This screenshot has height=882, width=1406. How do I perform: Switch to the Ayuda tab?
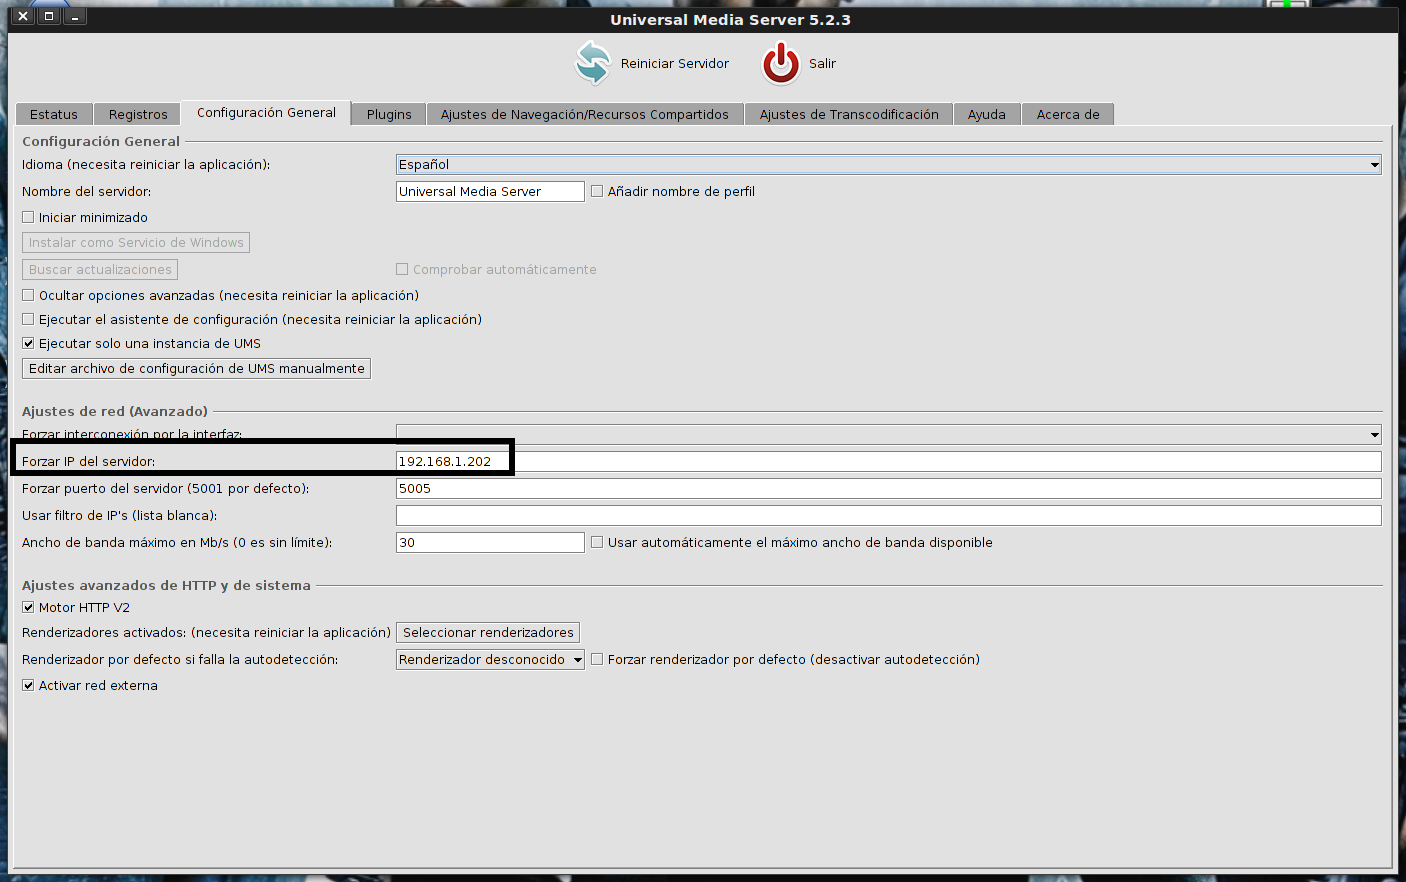point(987,114)
